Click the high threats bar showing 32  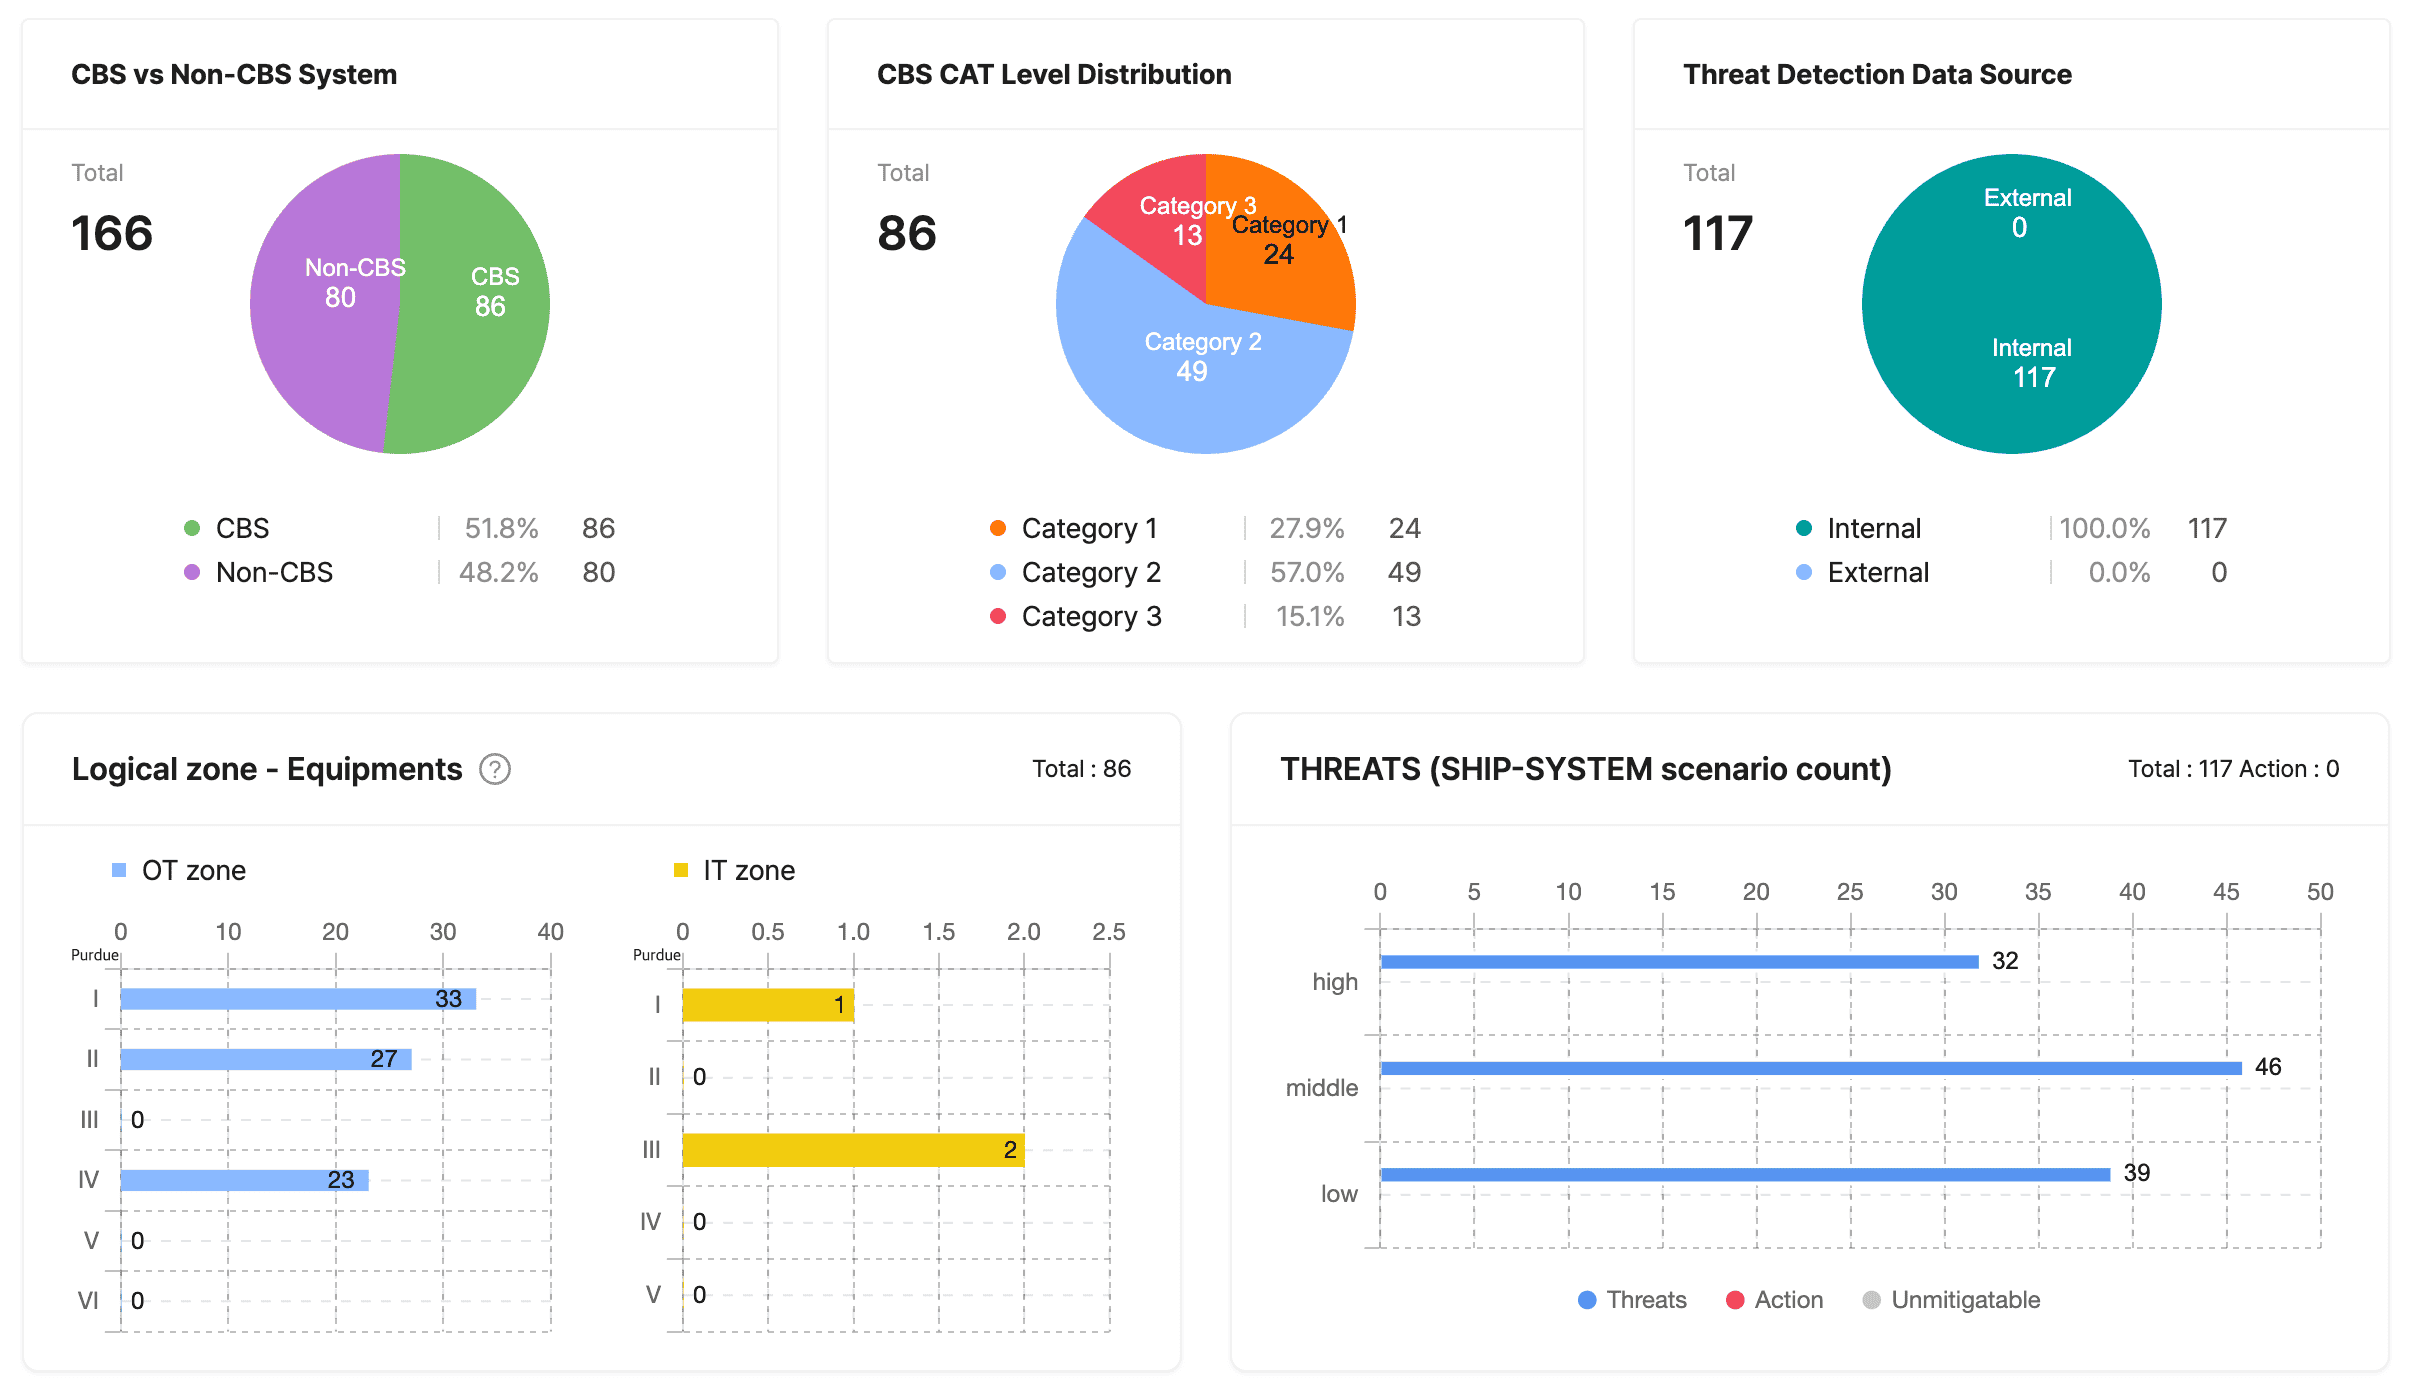[1679, 962]
